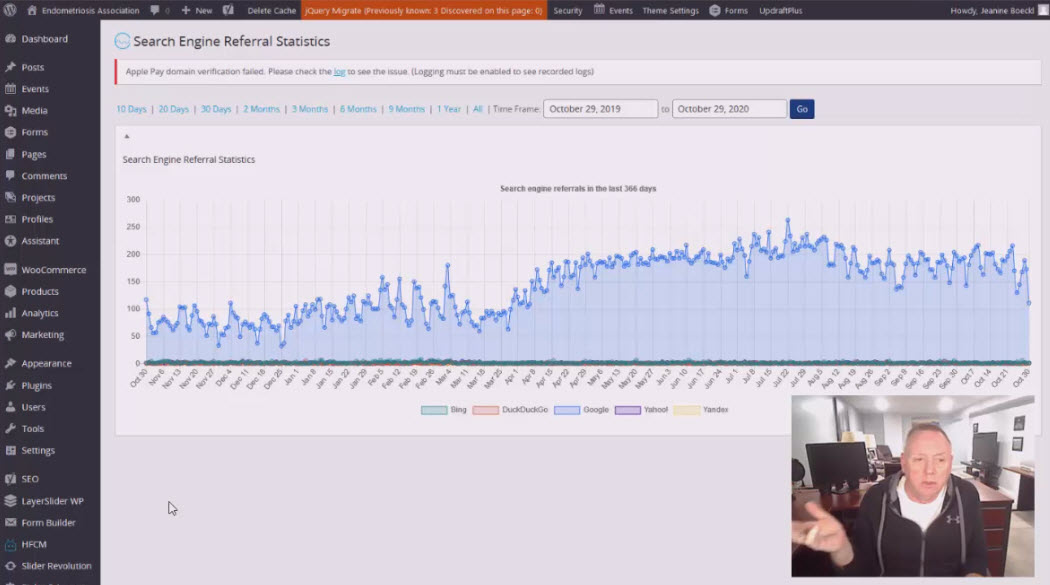Expand the New content menu

point(197,10)
